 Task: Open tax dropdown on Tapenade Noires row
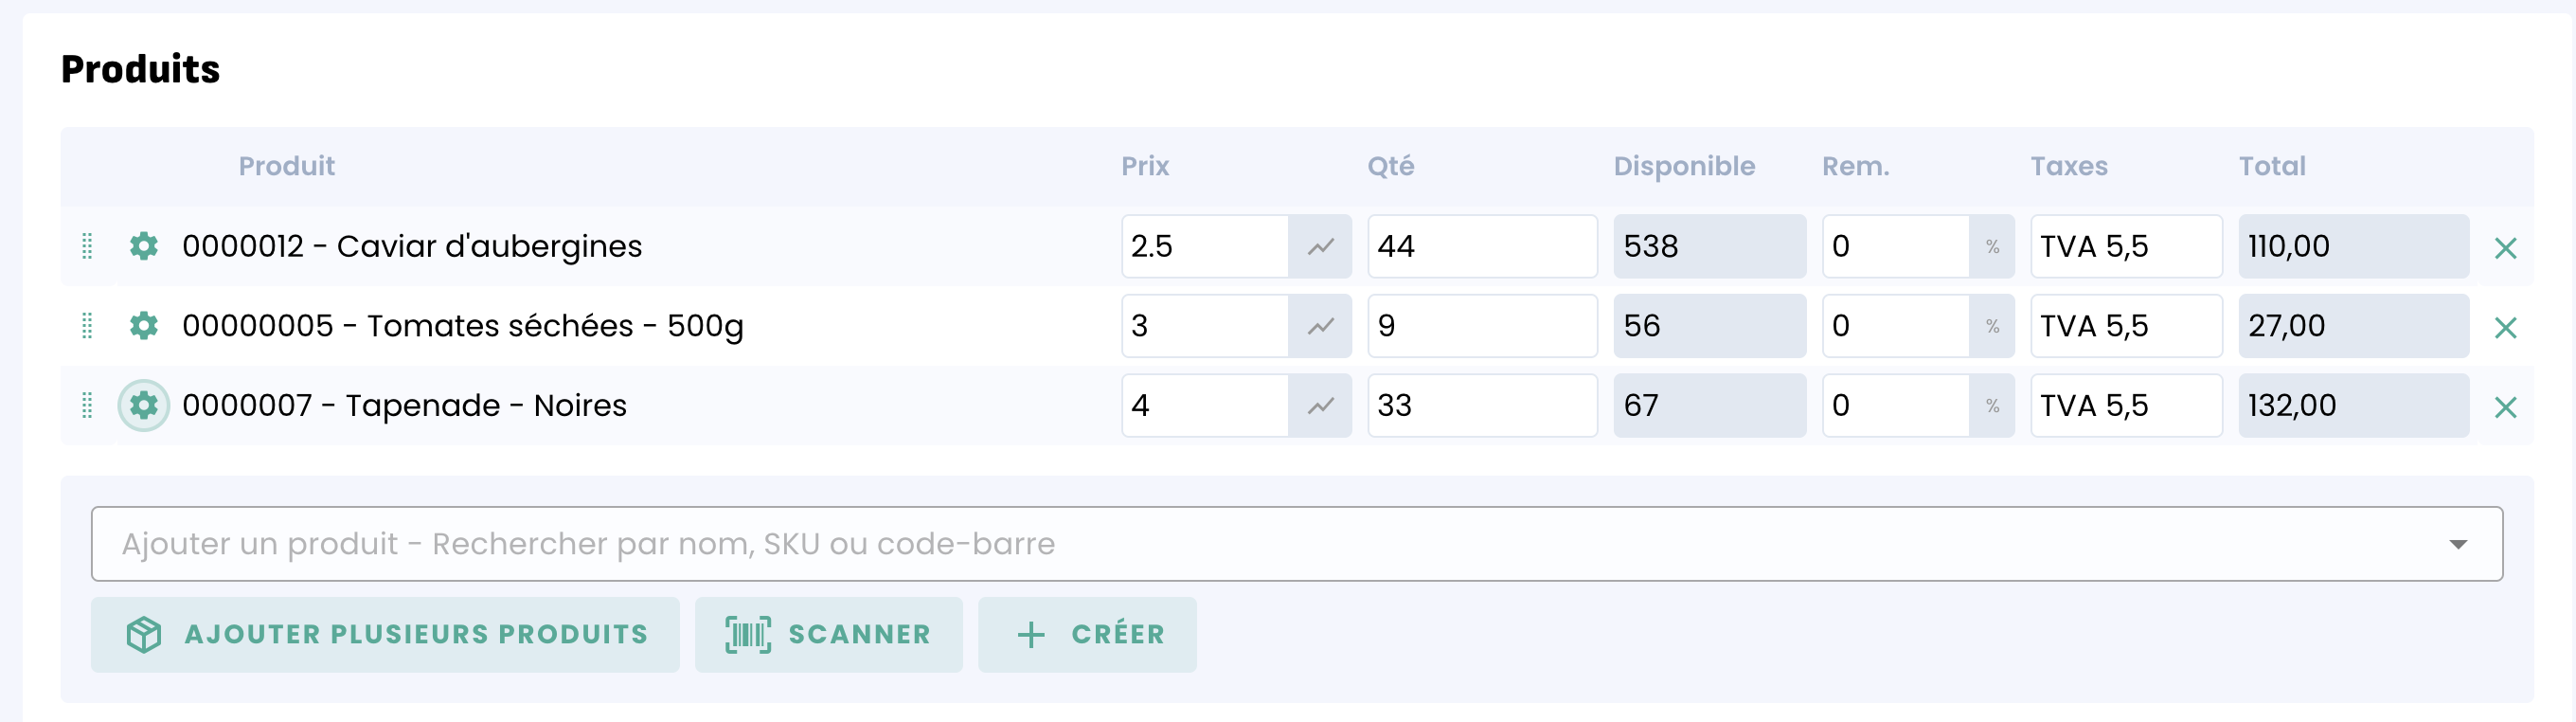pyautogui.click(x=2126, y=406)
